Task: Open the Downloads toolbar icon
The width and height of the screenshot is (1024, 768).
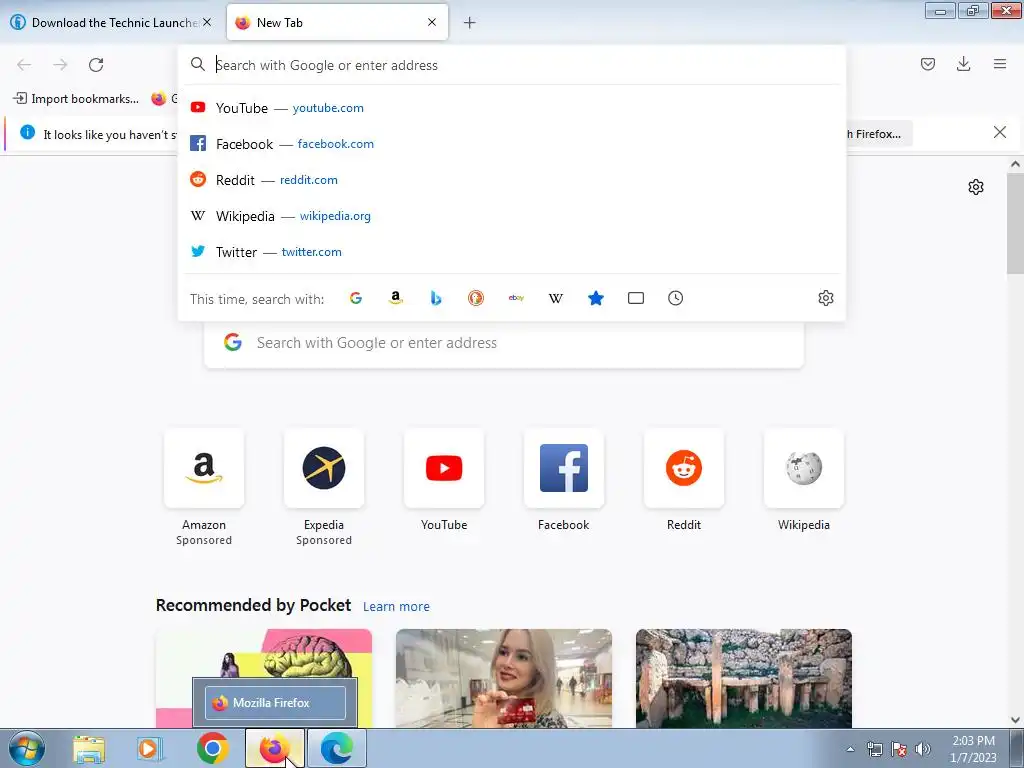Action: tap(963, 64)
